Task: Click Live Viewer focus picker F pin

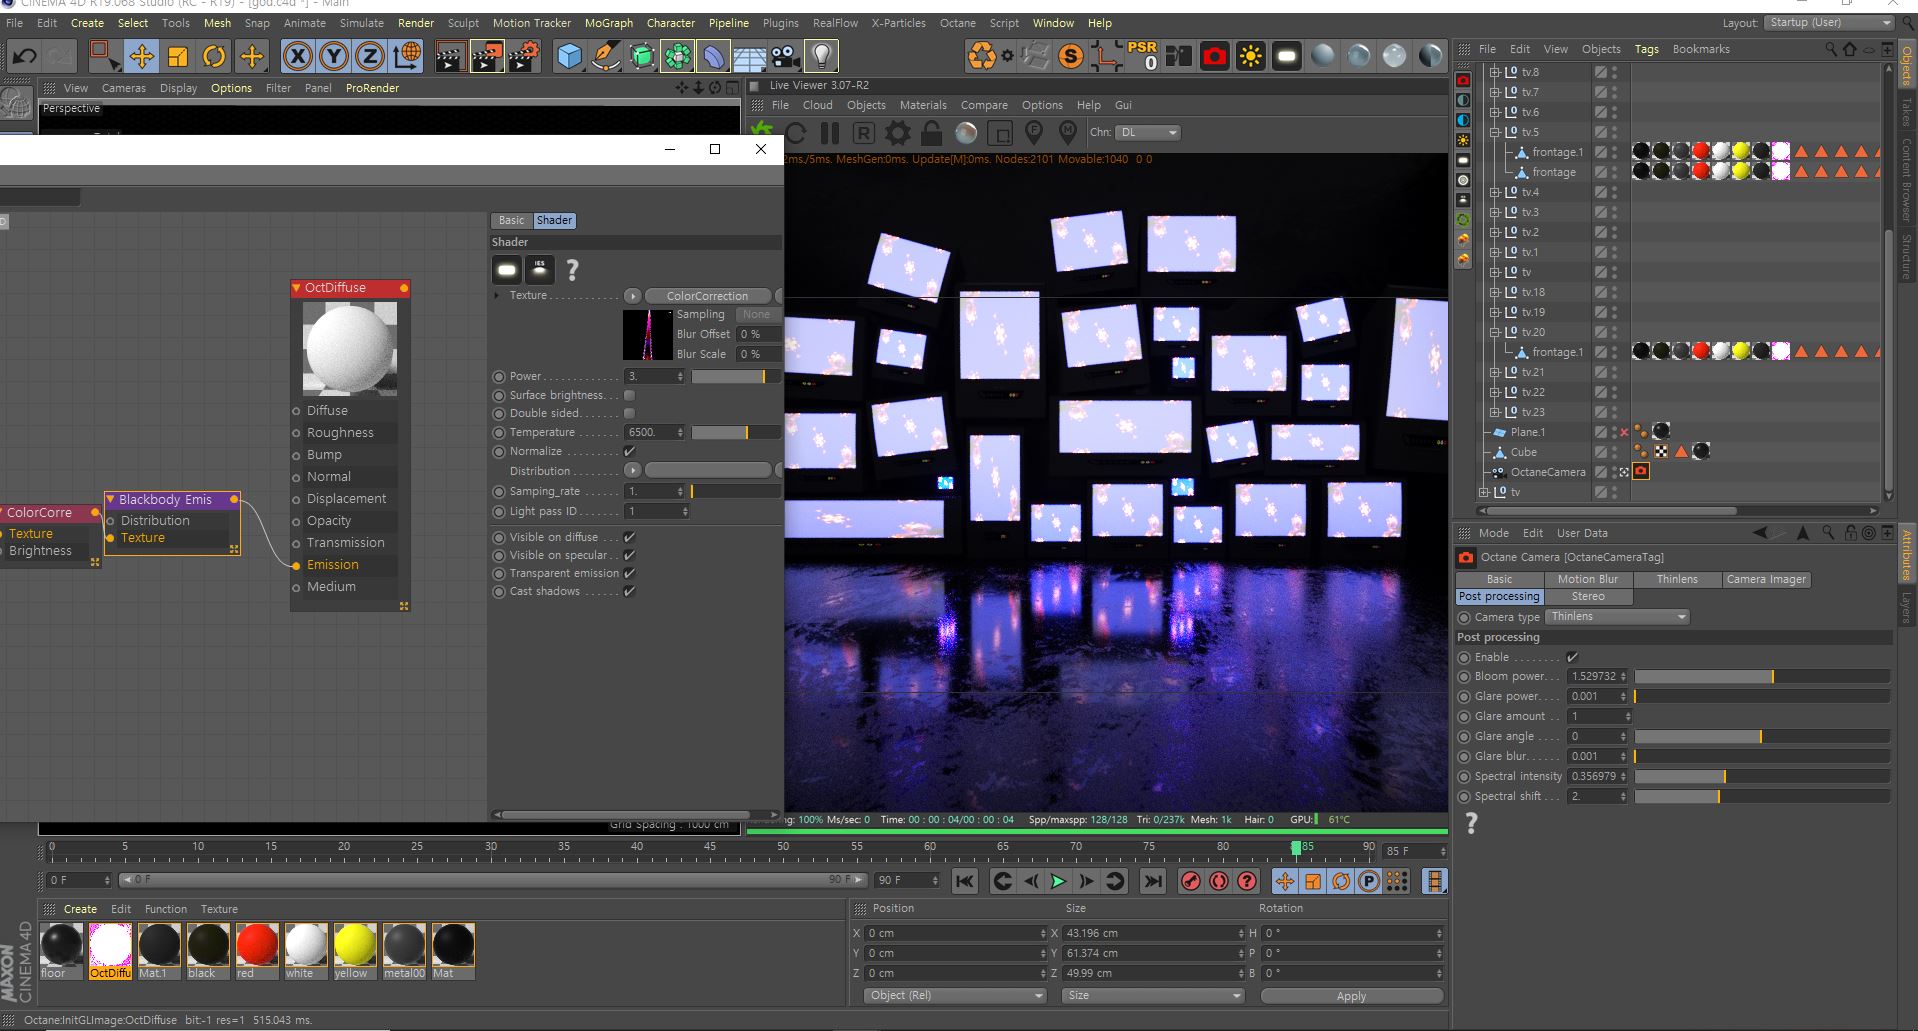Action: pos(1034,132)
